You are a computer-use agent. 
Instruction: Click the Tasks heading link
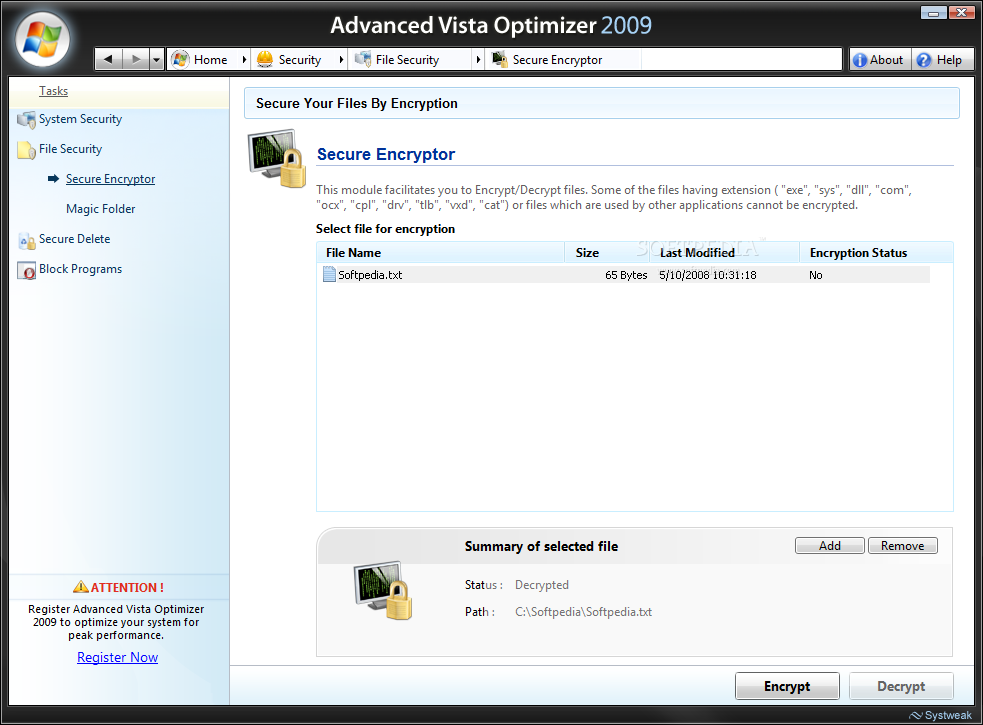(53, 91)
